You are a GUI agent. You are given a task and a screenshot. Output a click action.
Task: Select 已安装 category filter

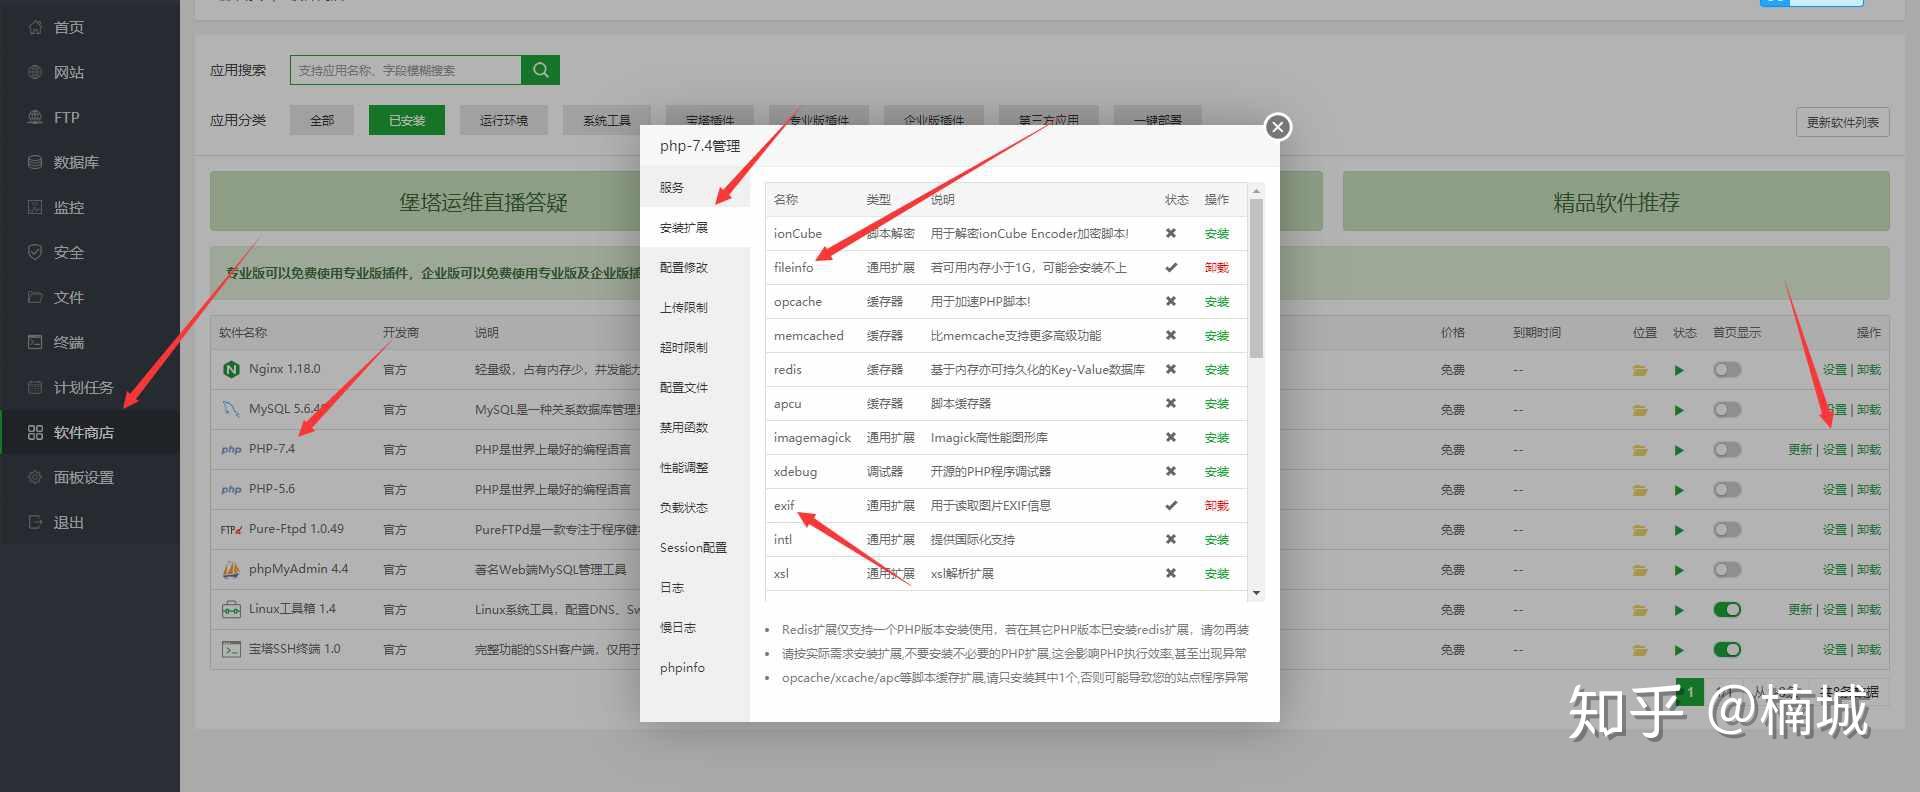point(407,120)
